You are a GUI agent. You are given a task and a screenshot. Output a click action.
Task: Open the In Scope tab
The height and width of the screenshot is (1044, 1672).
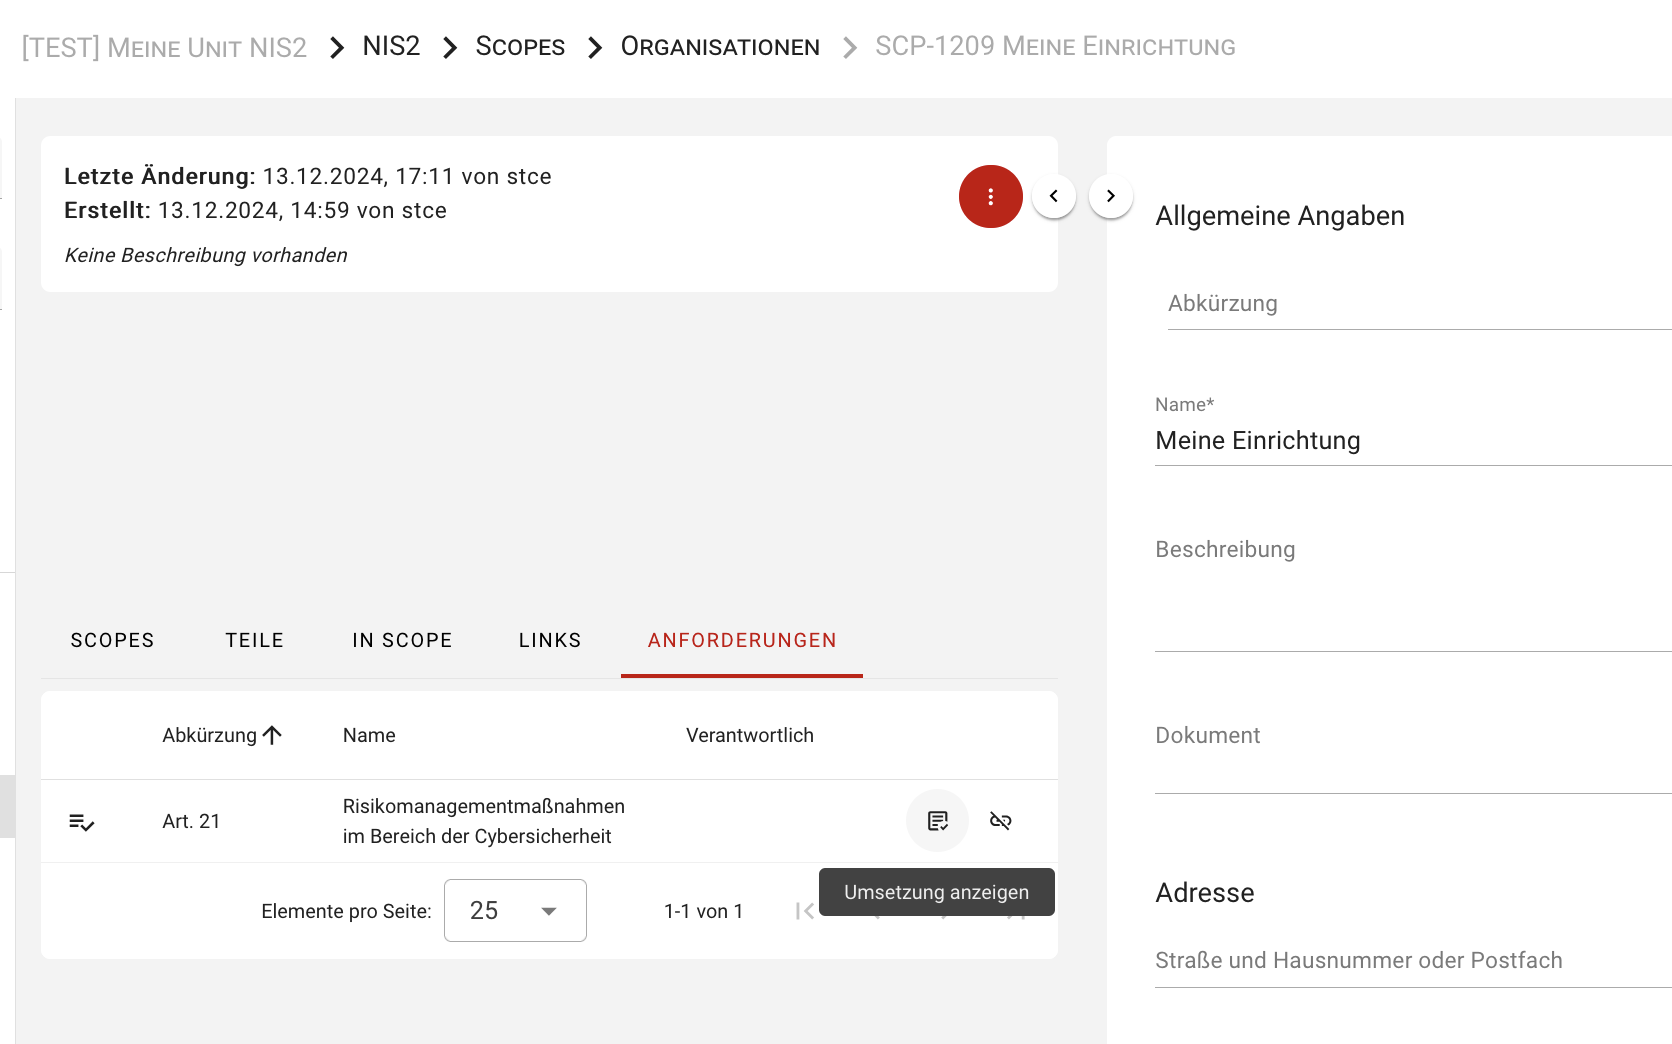coord(402,640)
